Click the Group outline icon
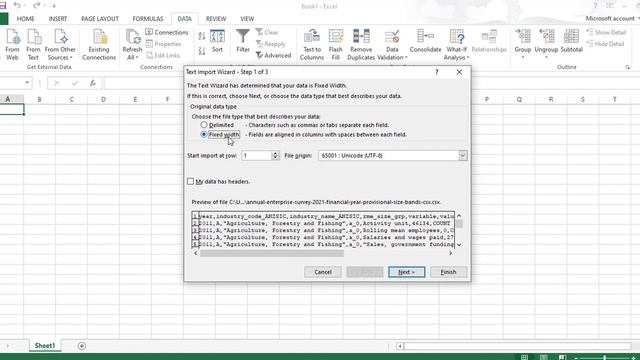 click(x=522, y=44)
